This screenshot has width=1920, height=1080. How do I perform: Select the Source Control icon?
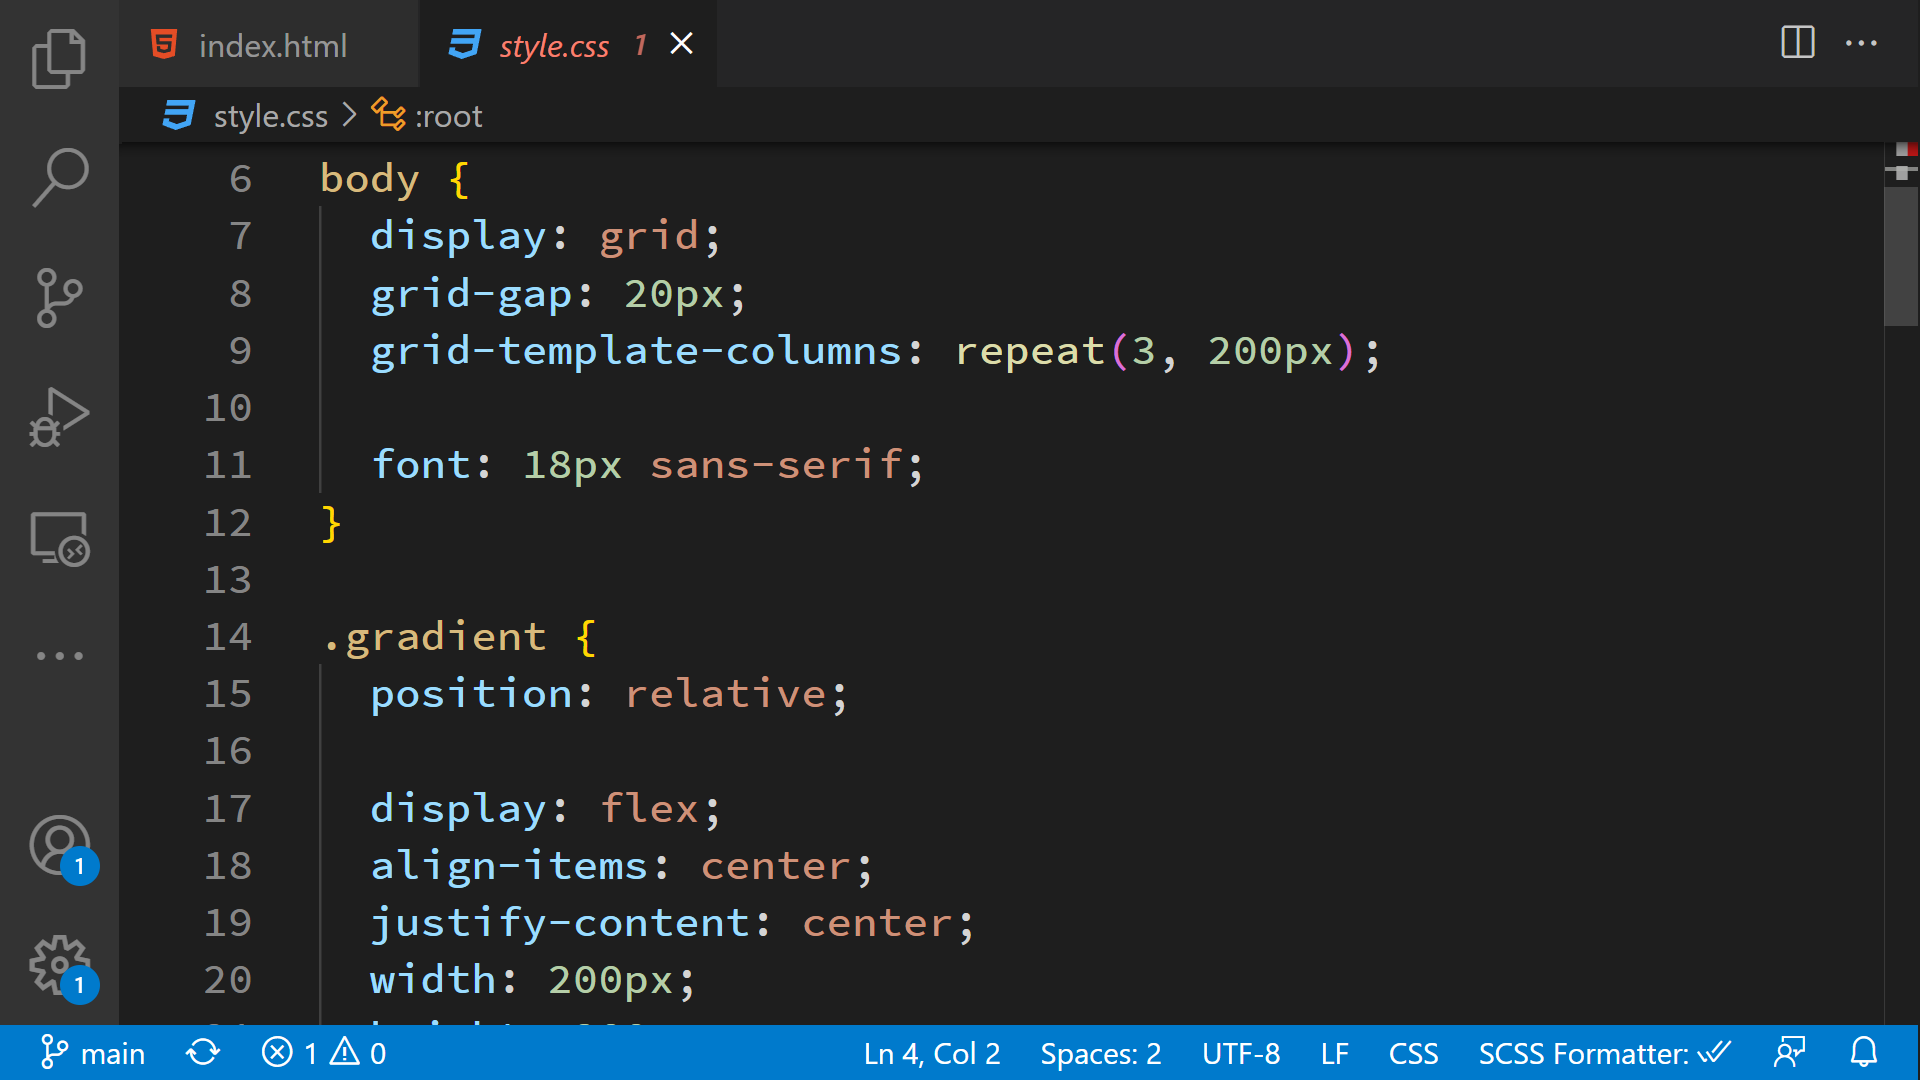(x=59, y=297)
